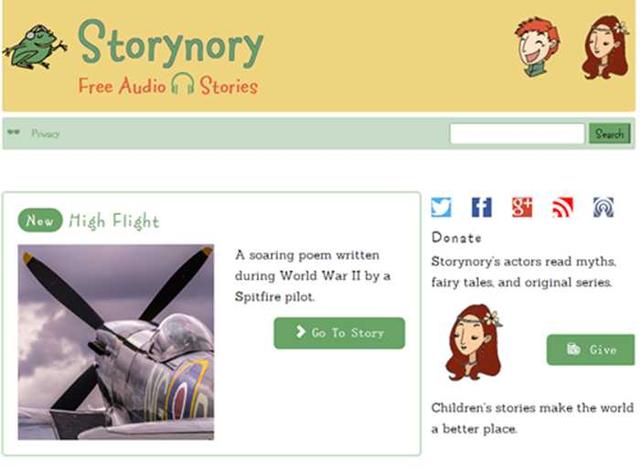
Task: Click the green Search button
Action: click(x=609, y=134)
